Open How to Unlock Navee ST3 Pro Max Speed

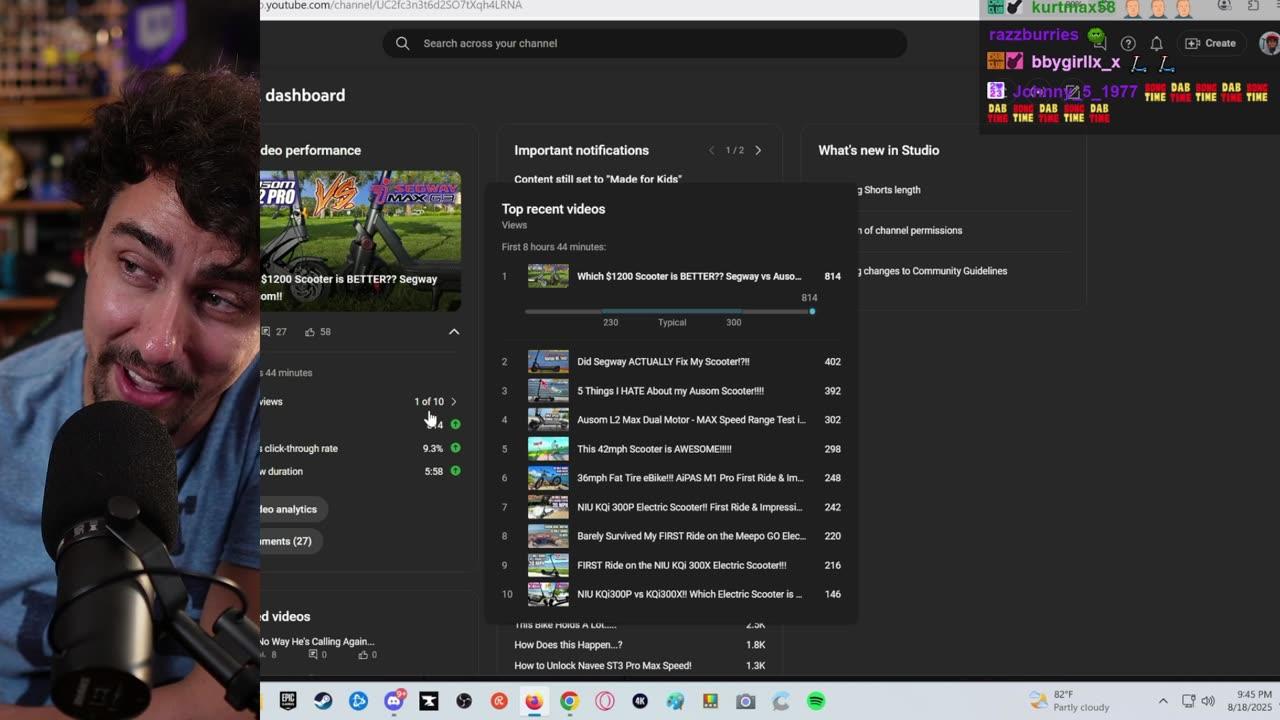pyautogui.click(x=640, y=666)
